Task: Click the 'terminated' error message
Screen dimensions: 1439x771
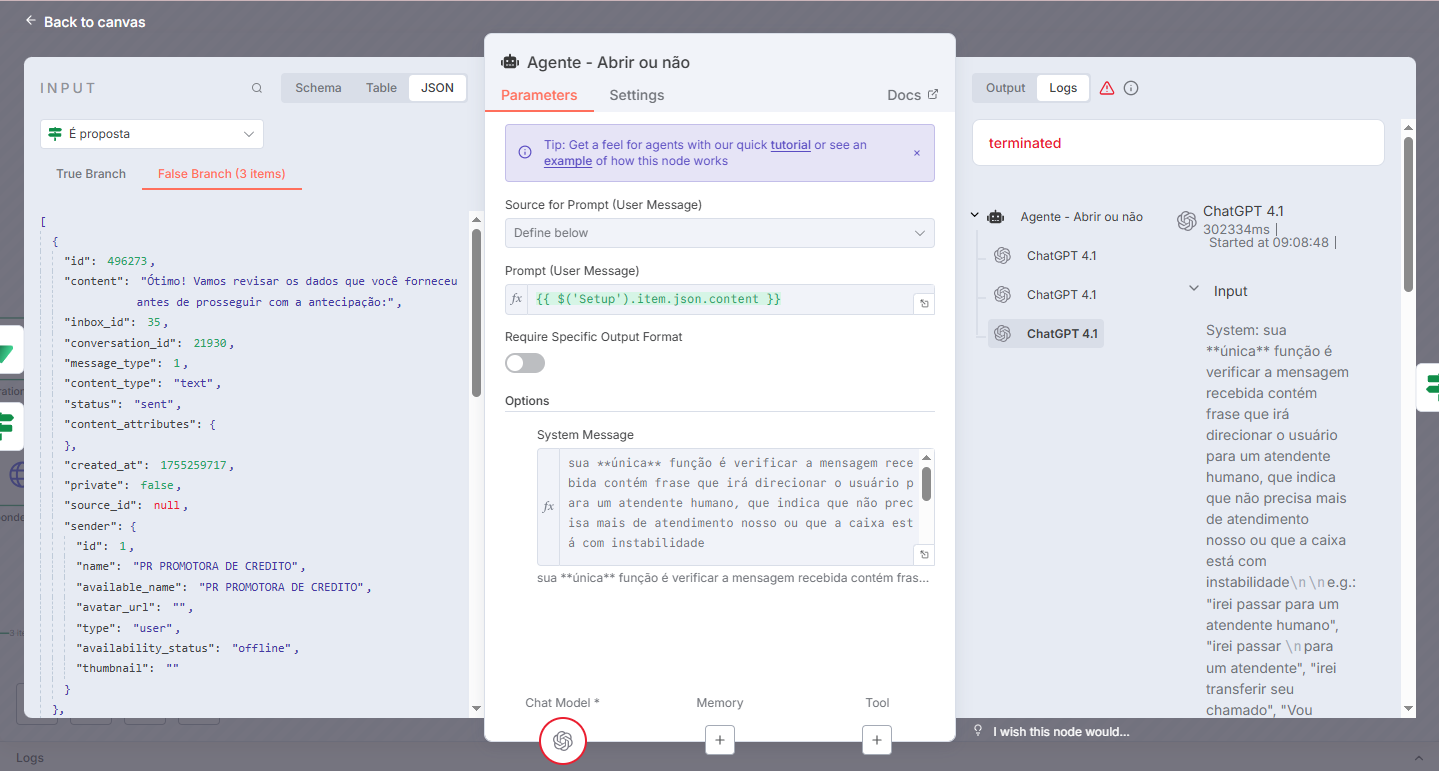Action: click(x=1025, y=143)
